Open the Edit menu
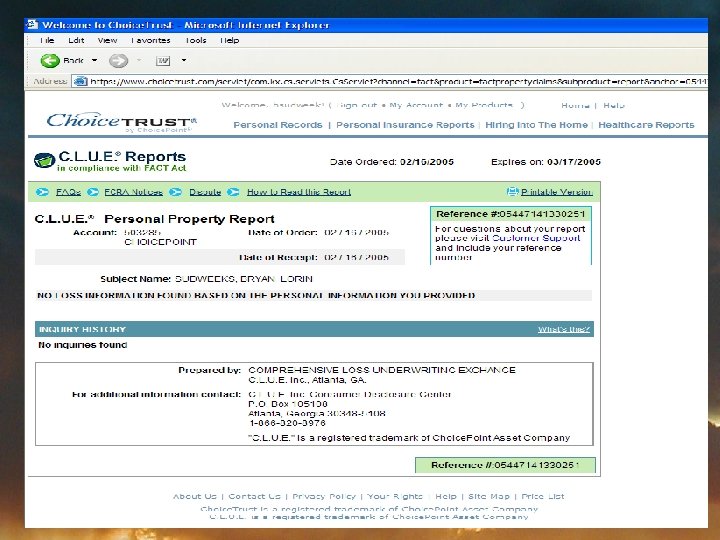 click(76, 40)
